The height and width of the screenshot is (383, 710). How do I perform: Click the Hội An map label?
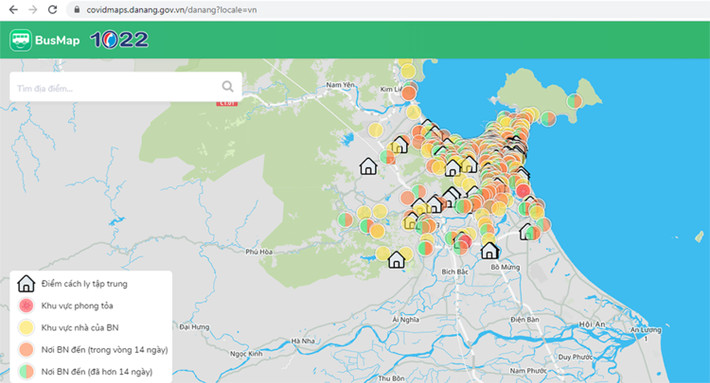pos(592,324)
